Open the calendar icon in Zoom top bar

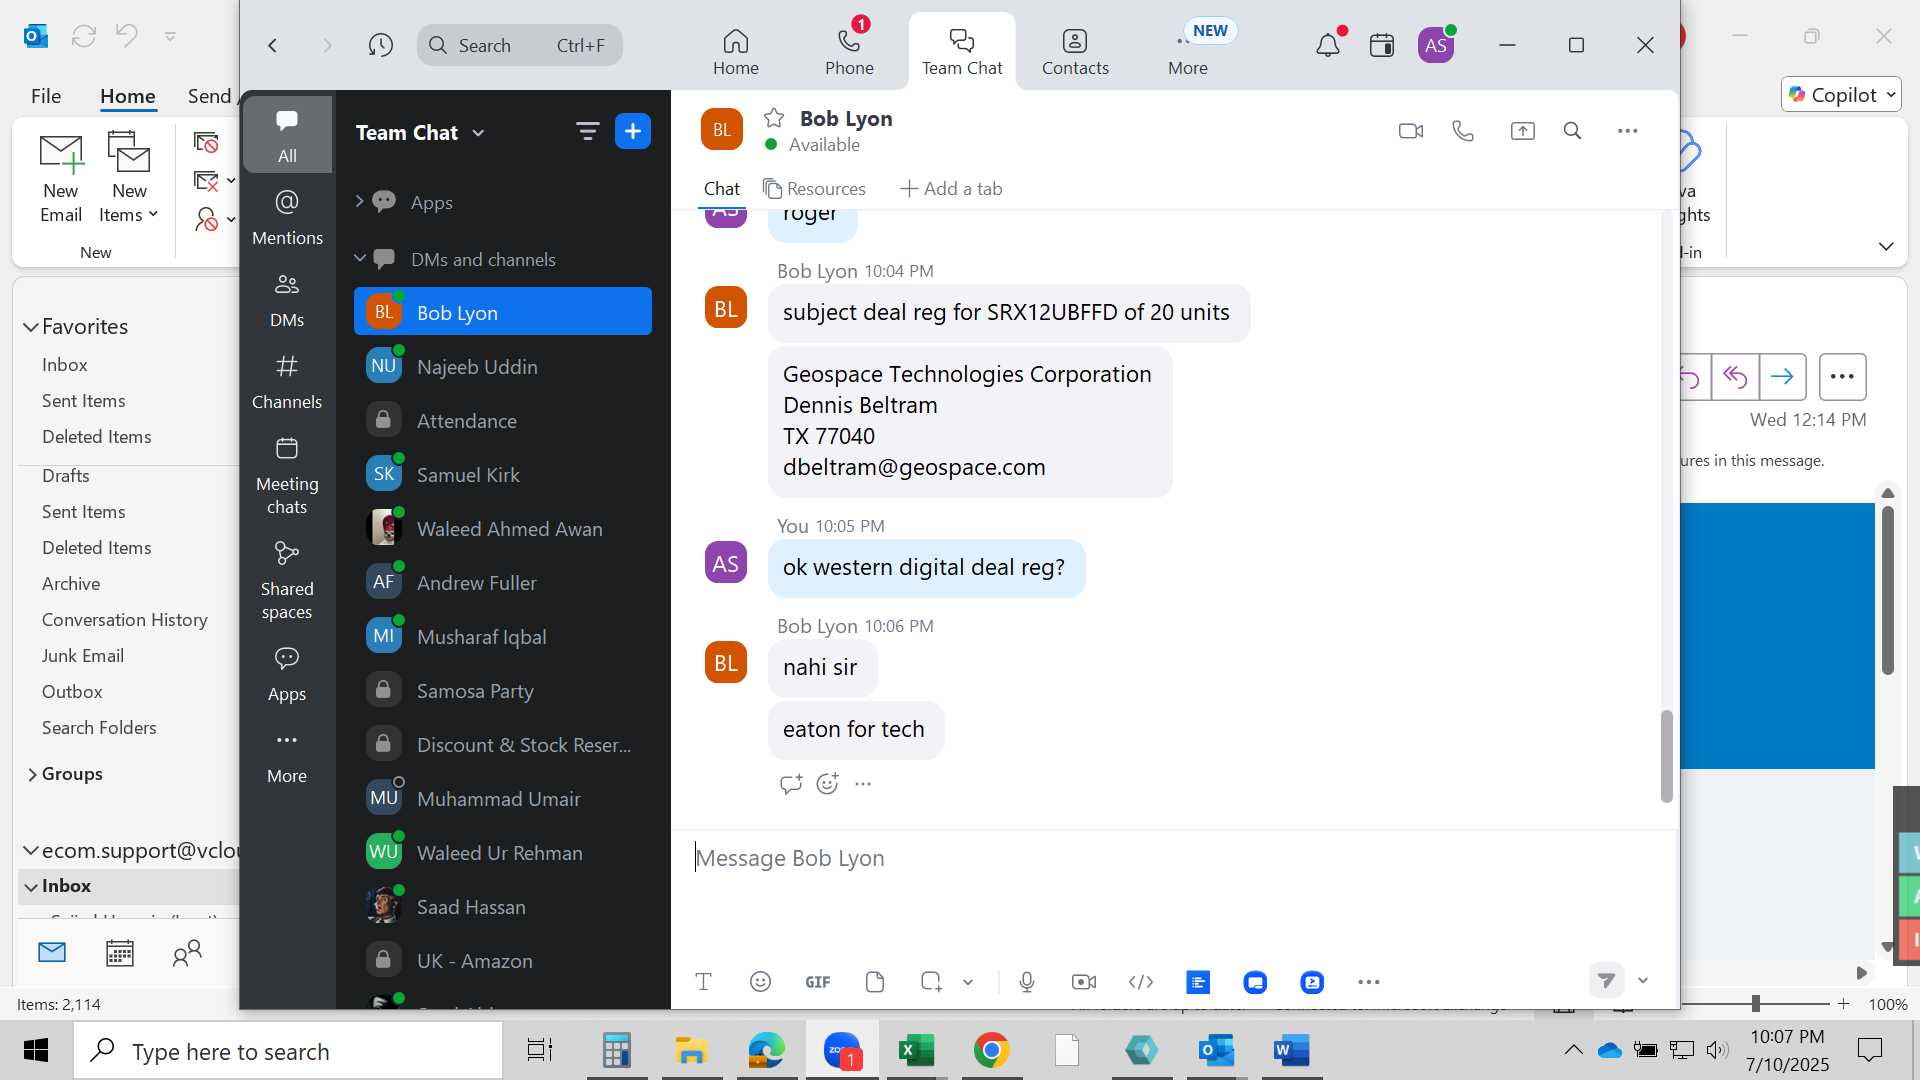(x=1382, y=45)
